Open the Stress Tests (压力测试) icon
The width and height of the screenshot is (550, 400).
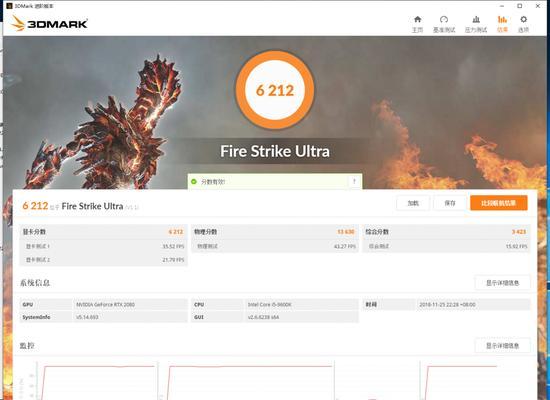tap(476, 24)
